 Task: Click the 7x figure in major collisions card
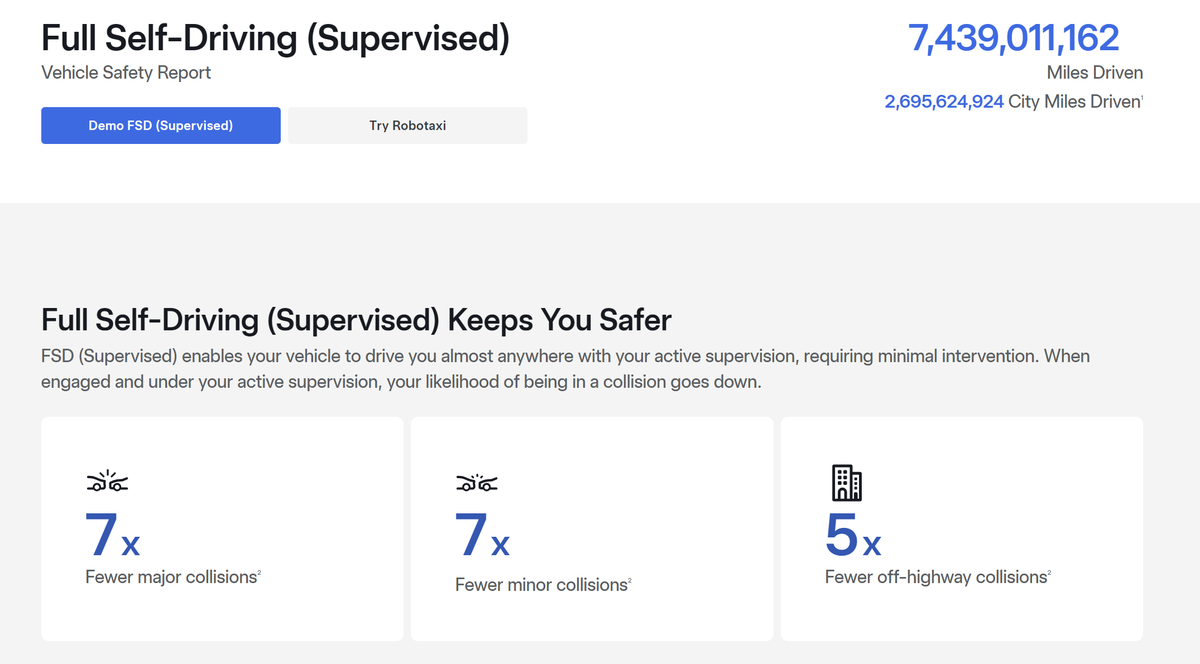[113, 534]
